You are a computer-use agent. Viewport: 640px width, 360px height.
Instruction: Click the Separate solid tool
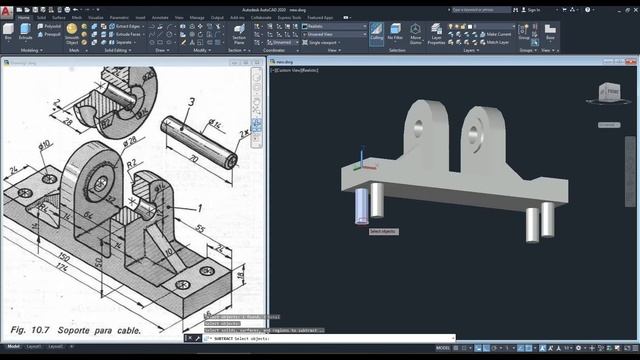121,42
